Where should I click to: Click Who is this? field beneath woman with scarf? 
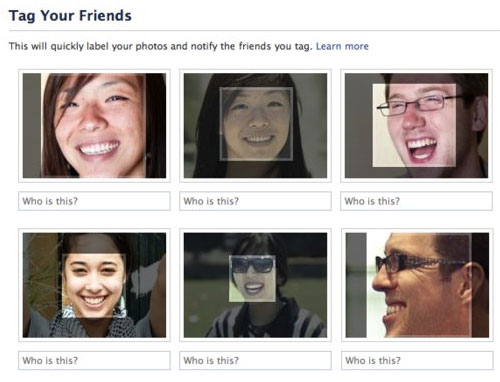click(94, 360)
